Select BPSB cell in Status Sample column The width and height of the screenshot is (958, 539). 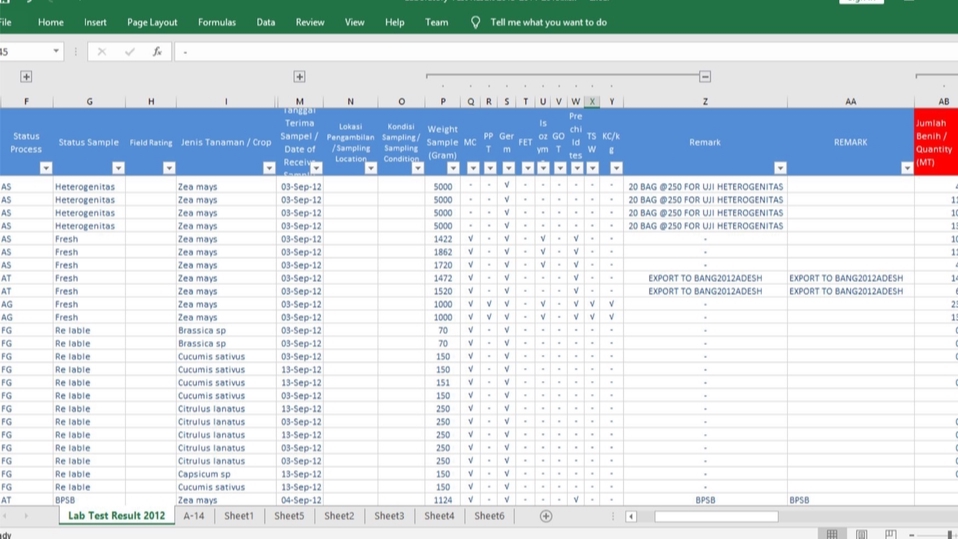click(x=89, y=500)
